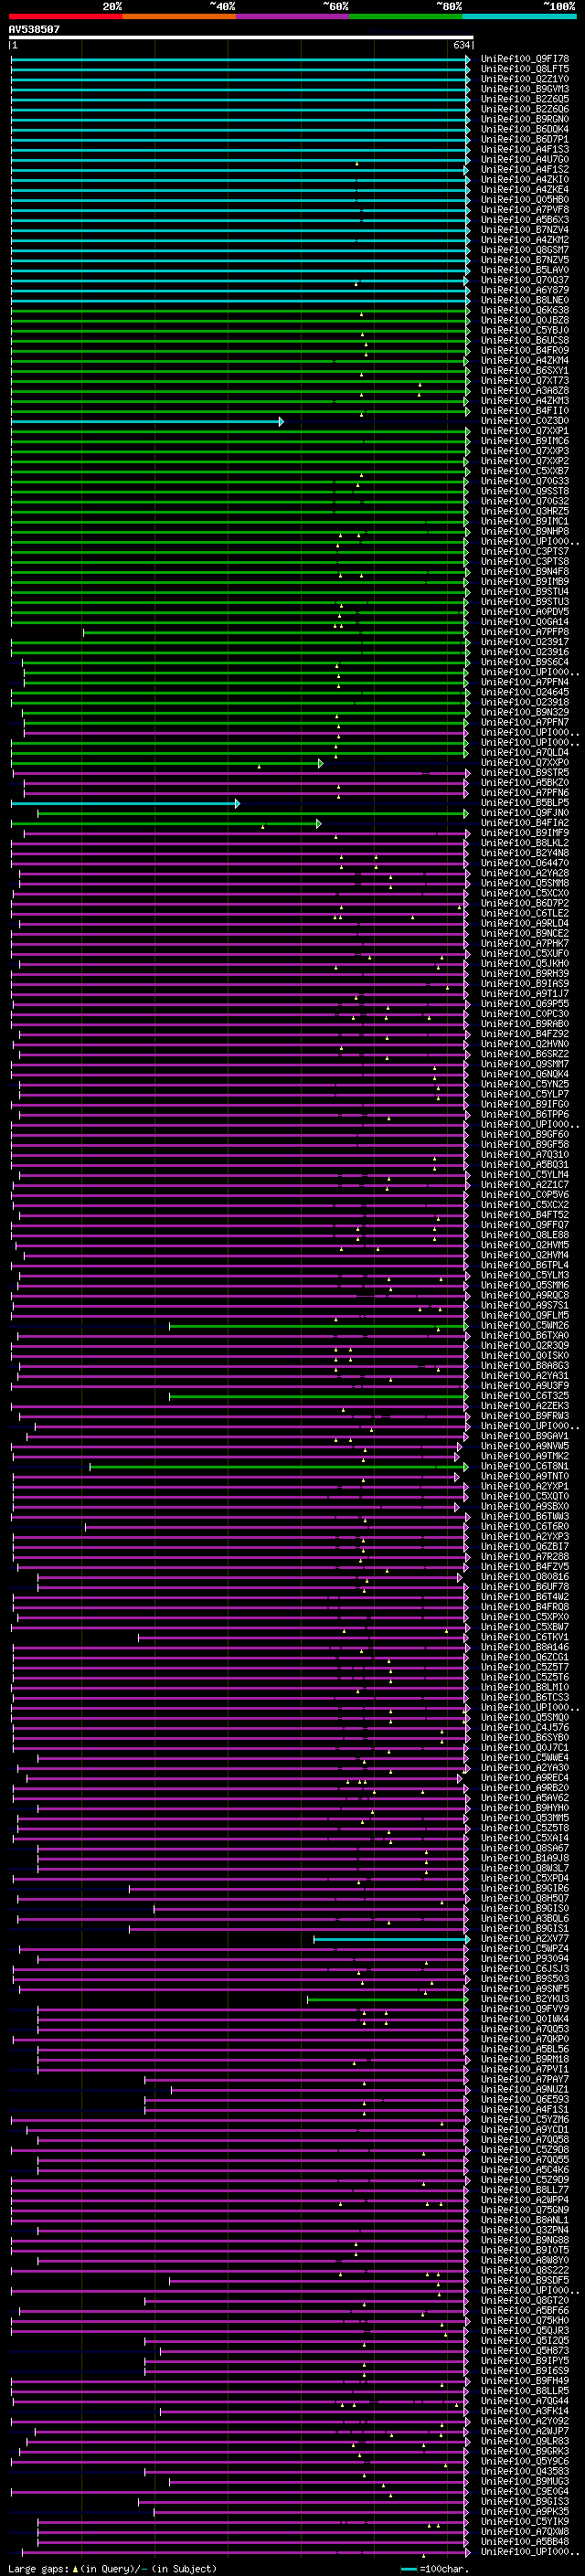Image resolution: width=585 pixels, height=2576 pixels.
Task: Select the UniRef100_B6D7P1 label
Action: tap(525, 139)
